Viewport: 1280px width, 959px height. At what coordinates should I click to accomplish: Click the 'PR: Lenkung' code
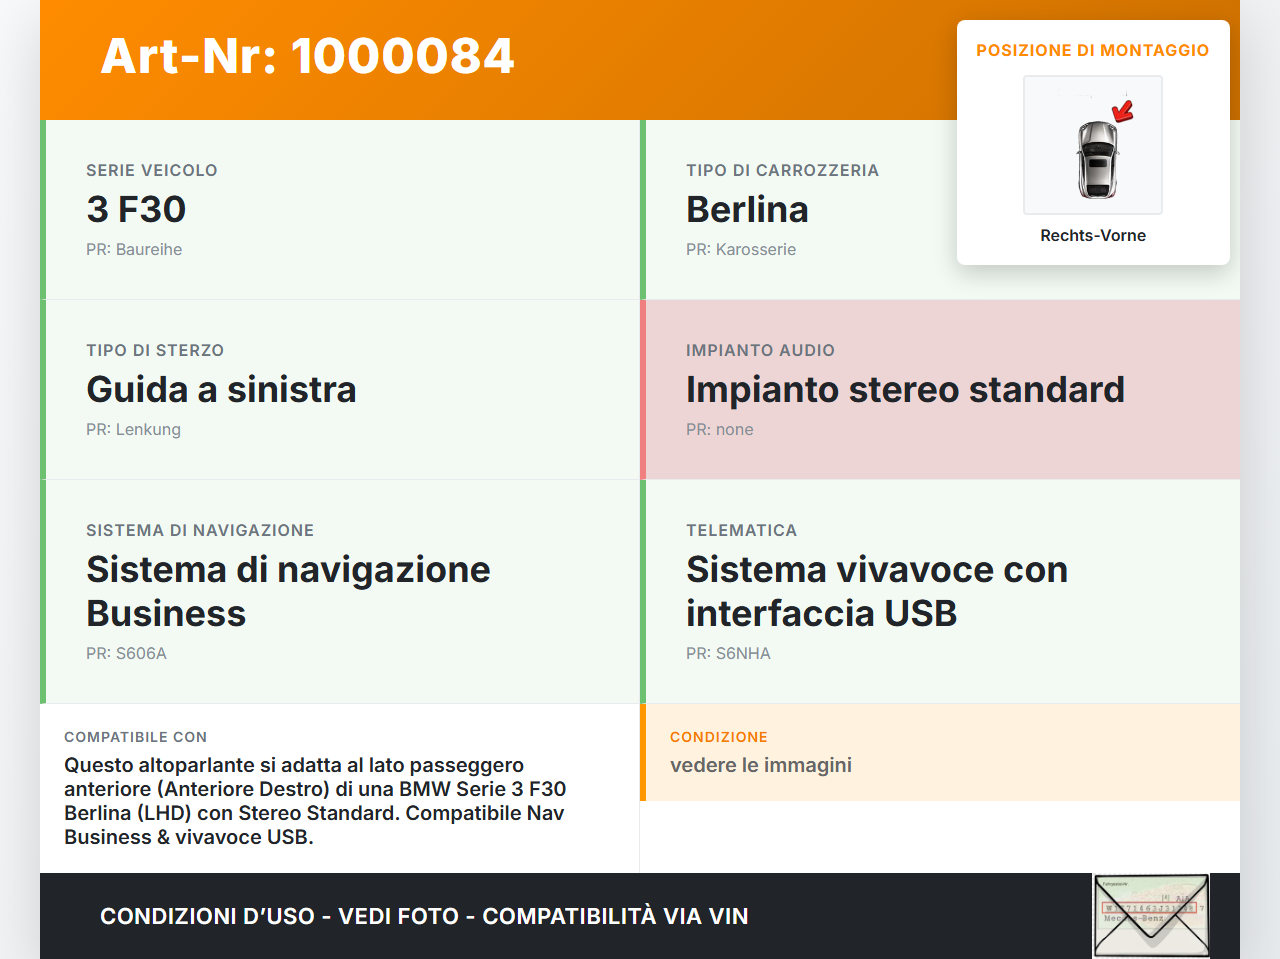133,429
